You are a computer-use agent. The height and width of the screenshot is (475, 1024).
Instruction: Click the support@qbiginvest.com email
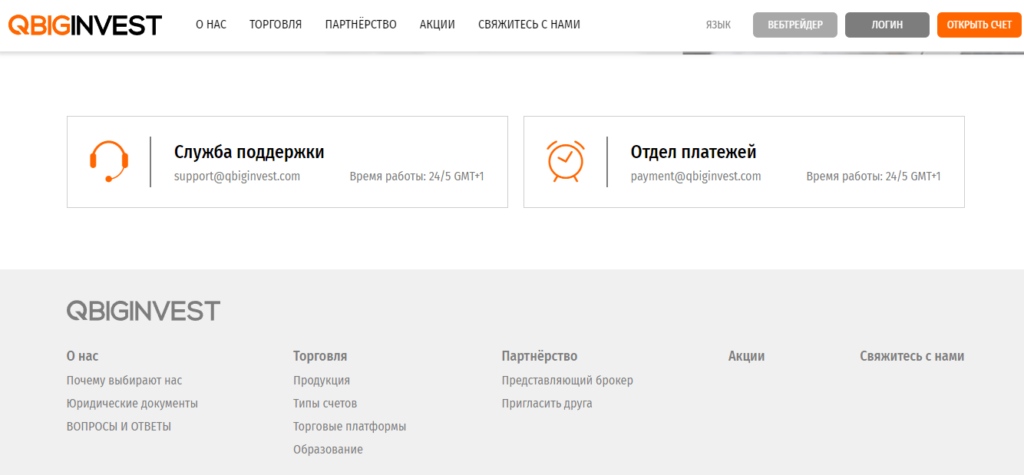tap(237, 176)
